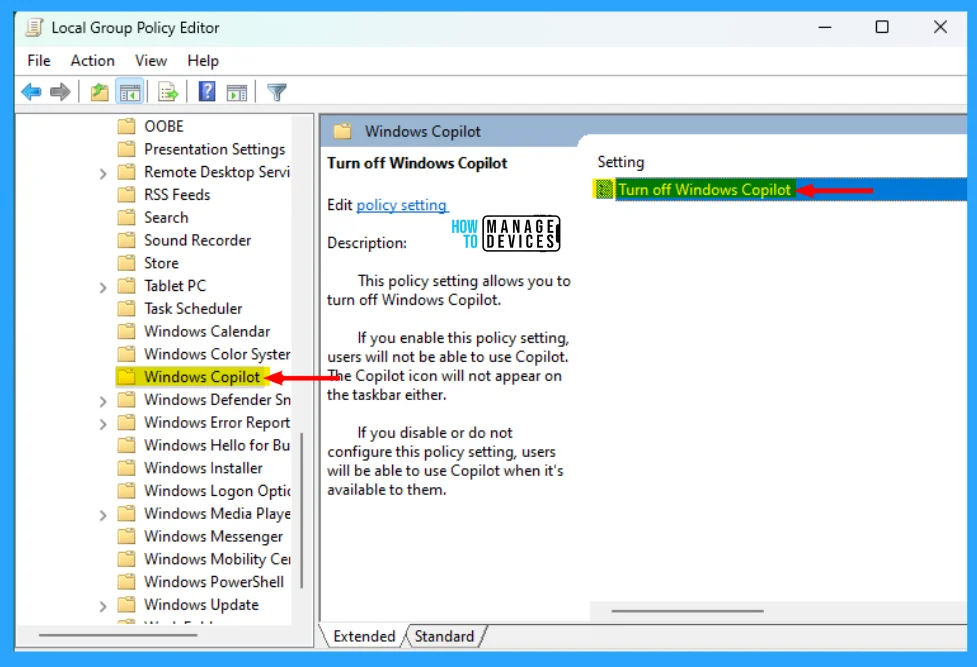
Task: Expand the Windows Update node
Action: pyautogui.click(x=103, y=606)
